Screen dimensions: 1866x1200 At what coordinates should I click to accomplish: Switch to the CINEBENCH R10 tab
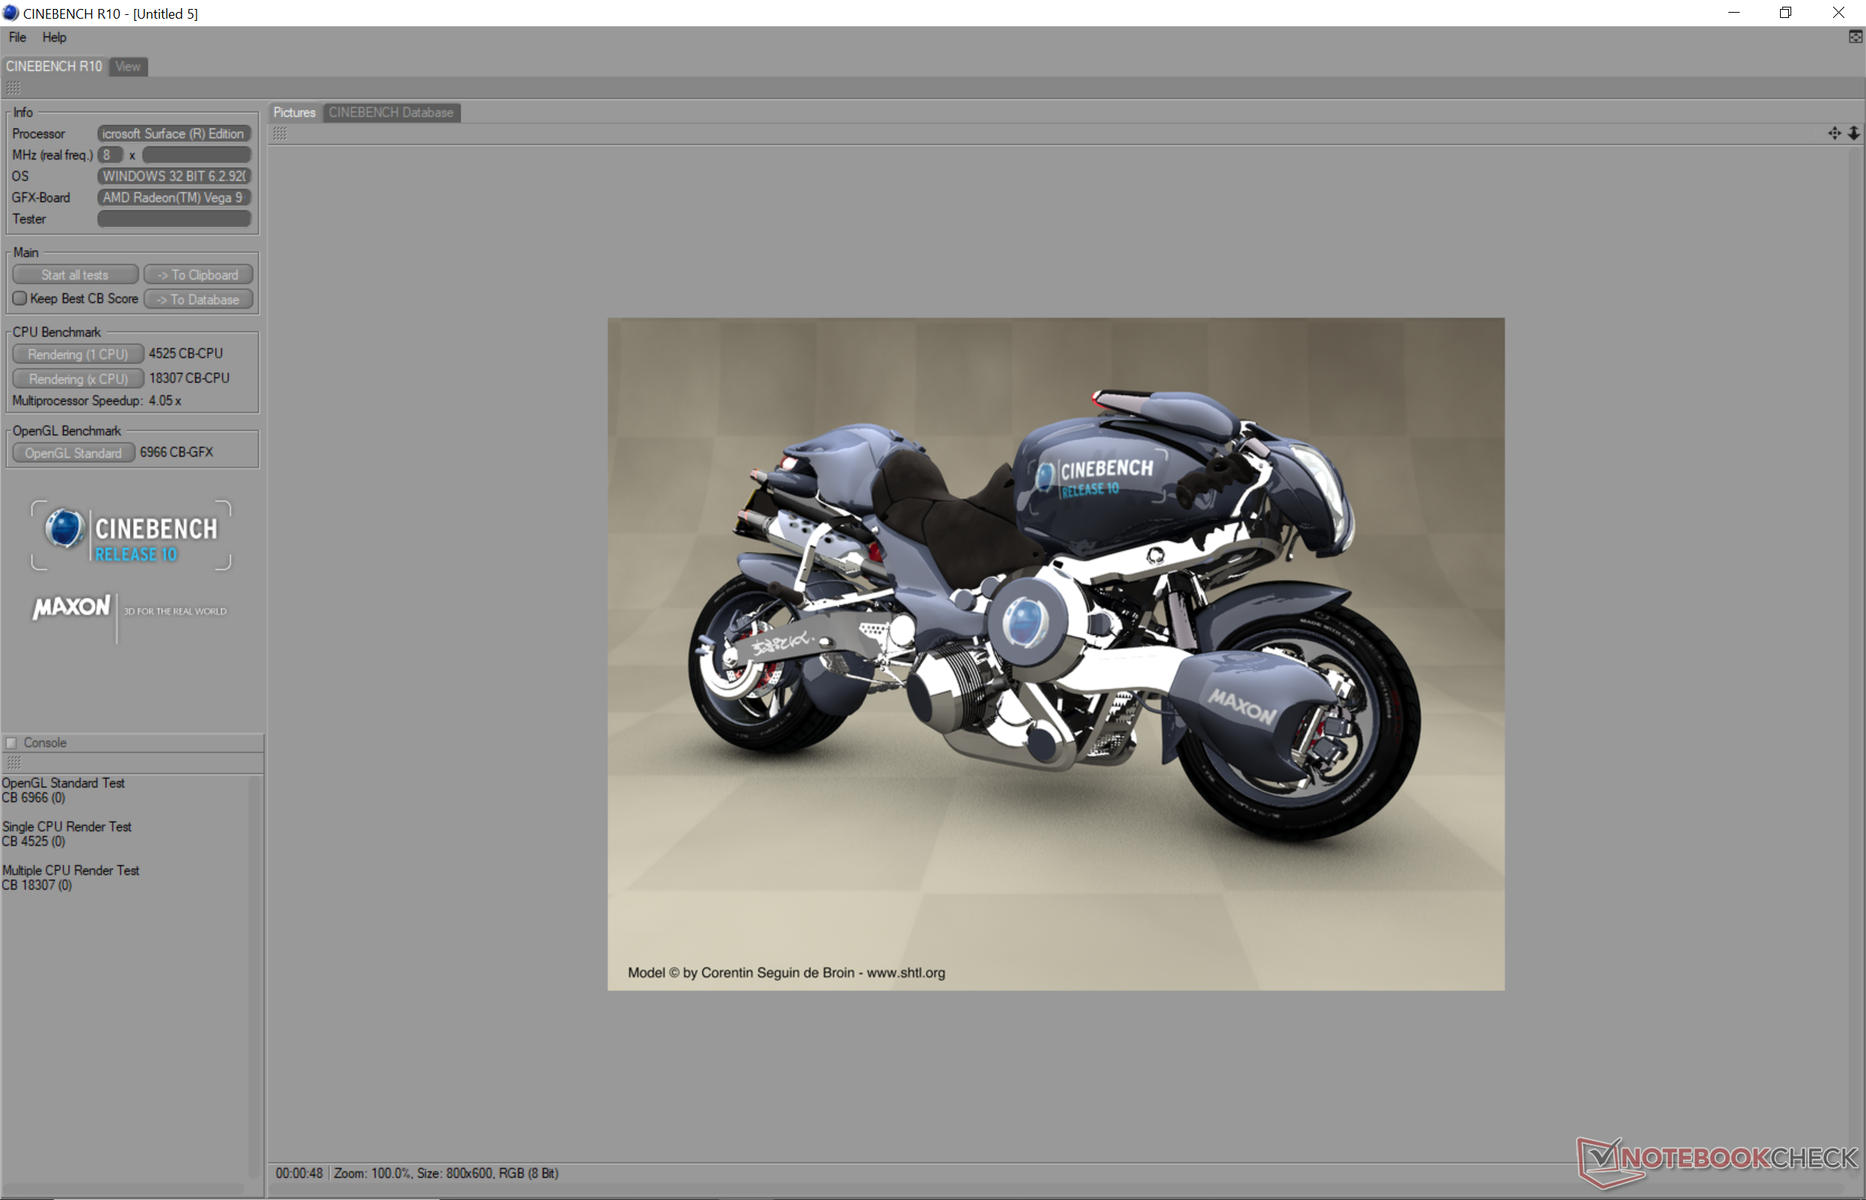tap(54, 66)
